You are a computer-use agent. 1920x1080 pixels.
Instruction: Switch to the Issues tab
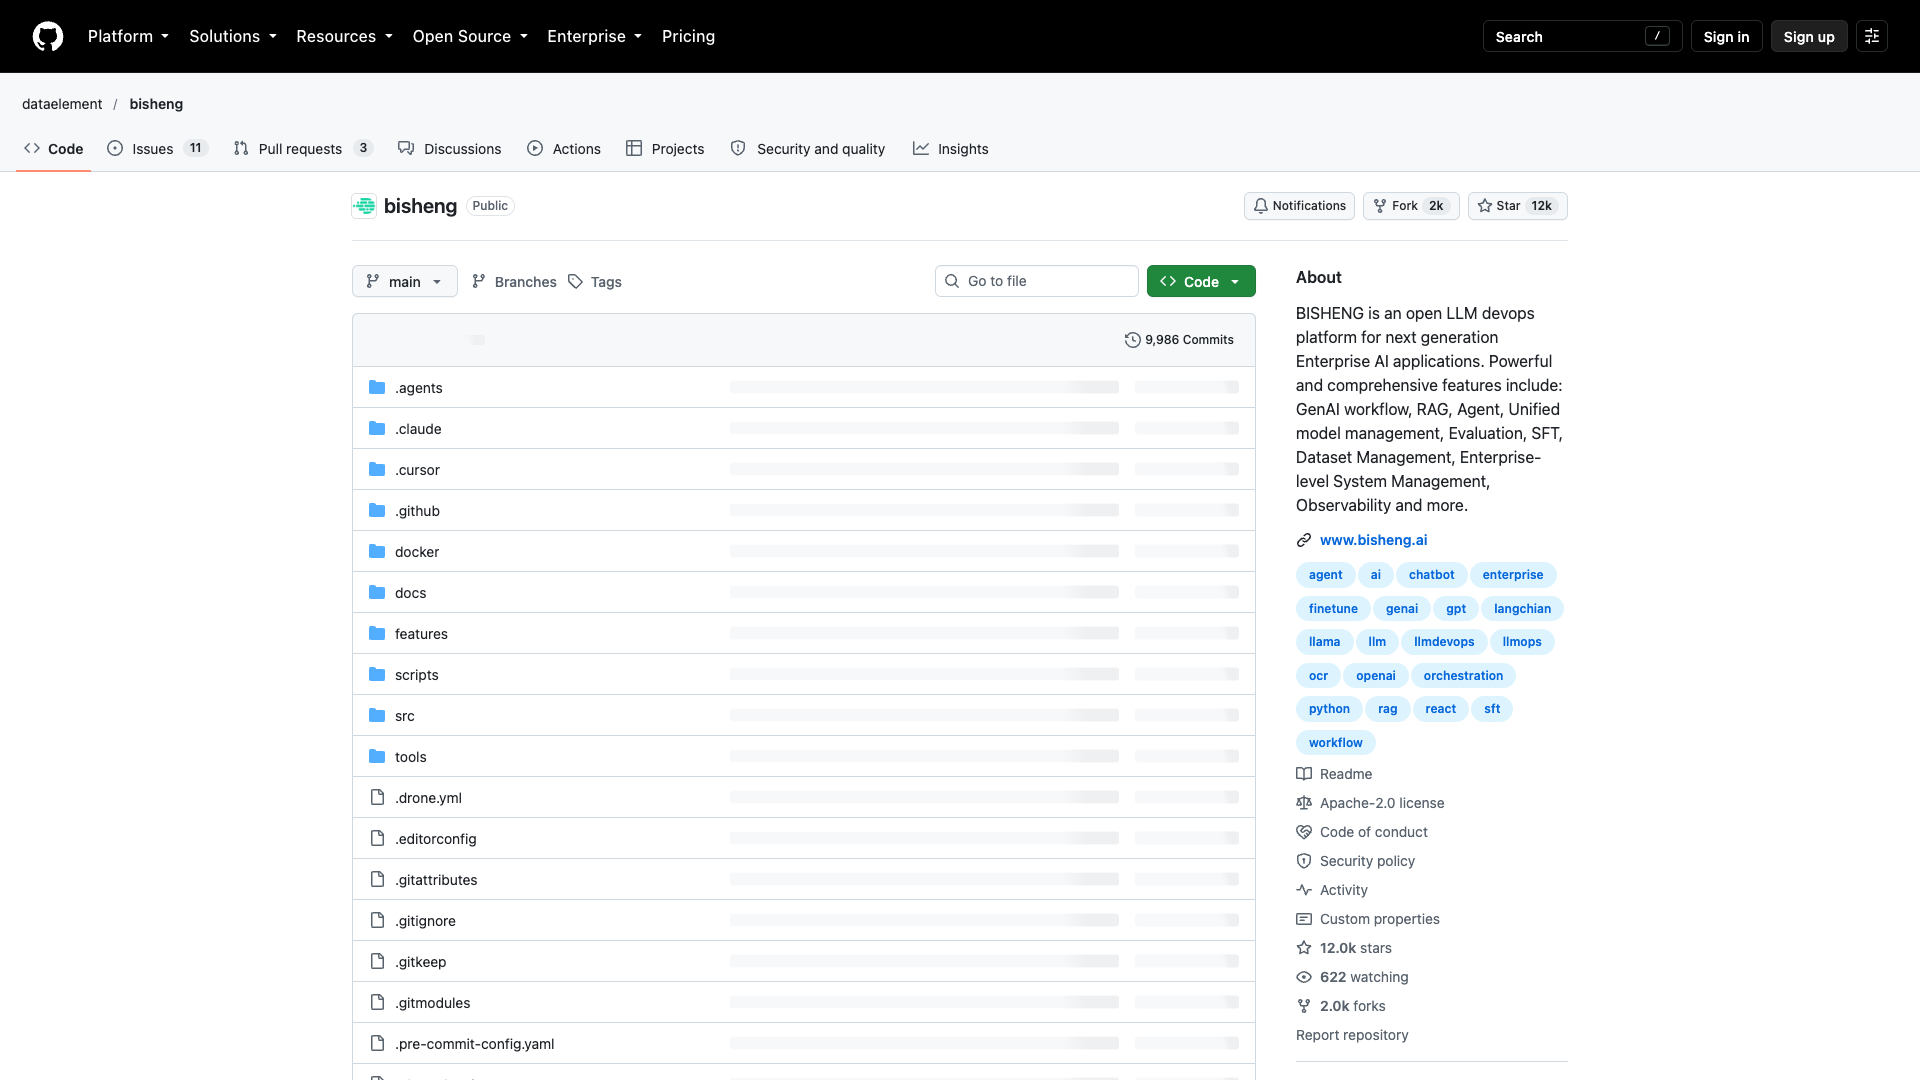click(157, 149)
